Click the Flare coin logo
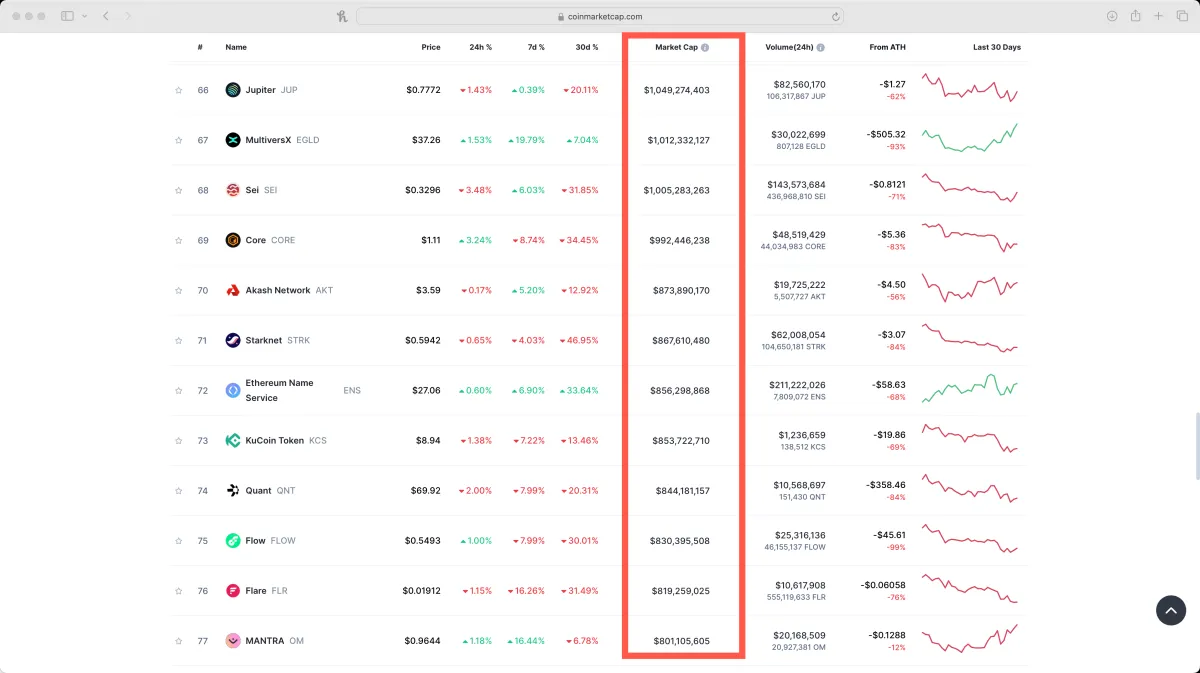This screenshot has height=673, width=1200. click(x=233, y=590)
